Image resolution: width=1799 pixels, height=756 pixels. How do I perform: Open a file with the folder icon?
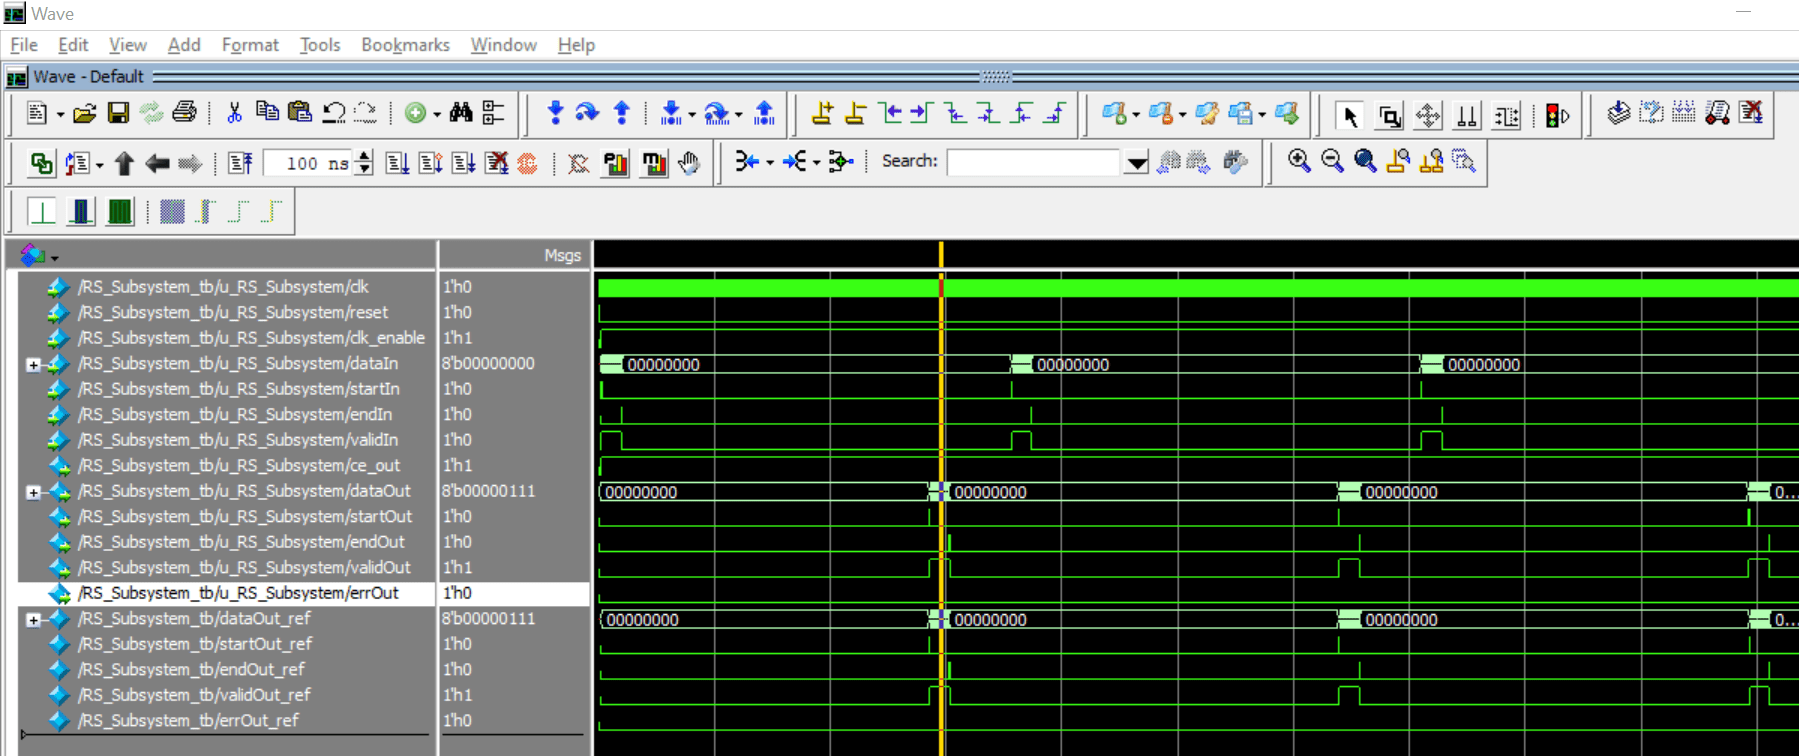tap(85, 114)
